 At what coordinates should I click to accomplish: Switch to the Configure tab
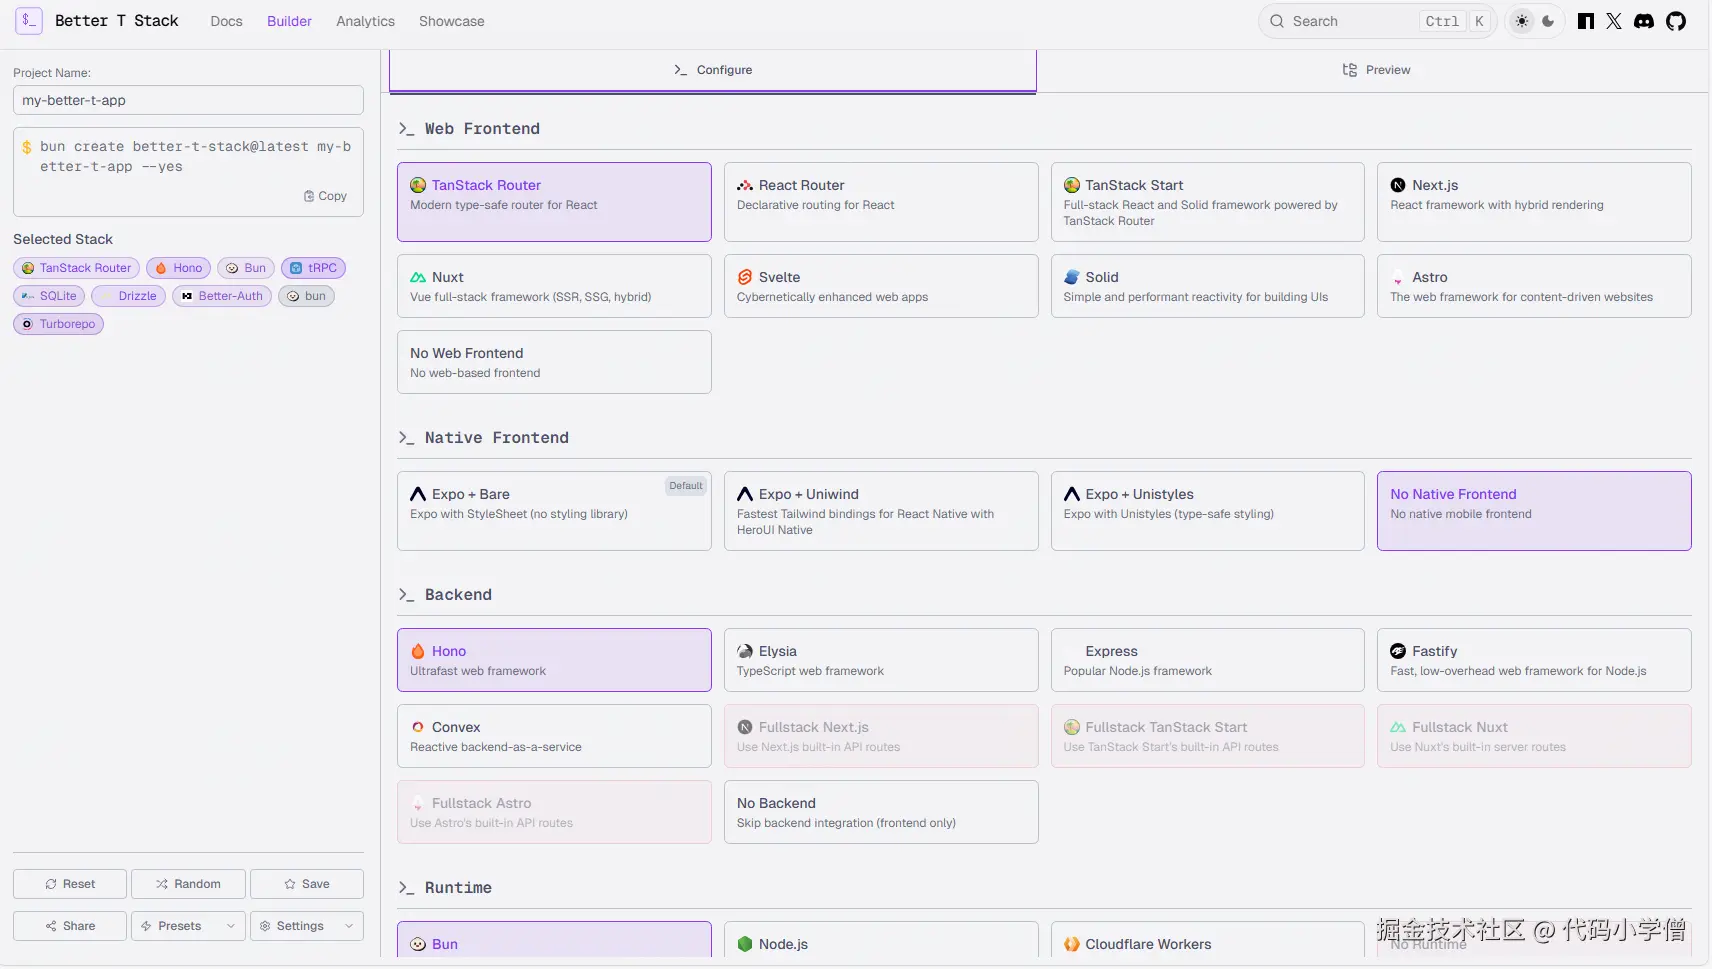713,70
